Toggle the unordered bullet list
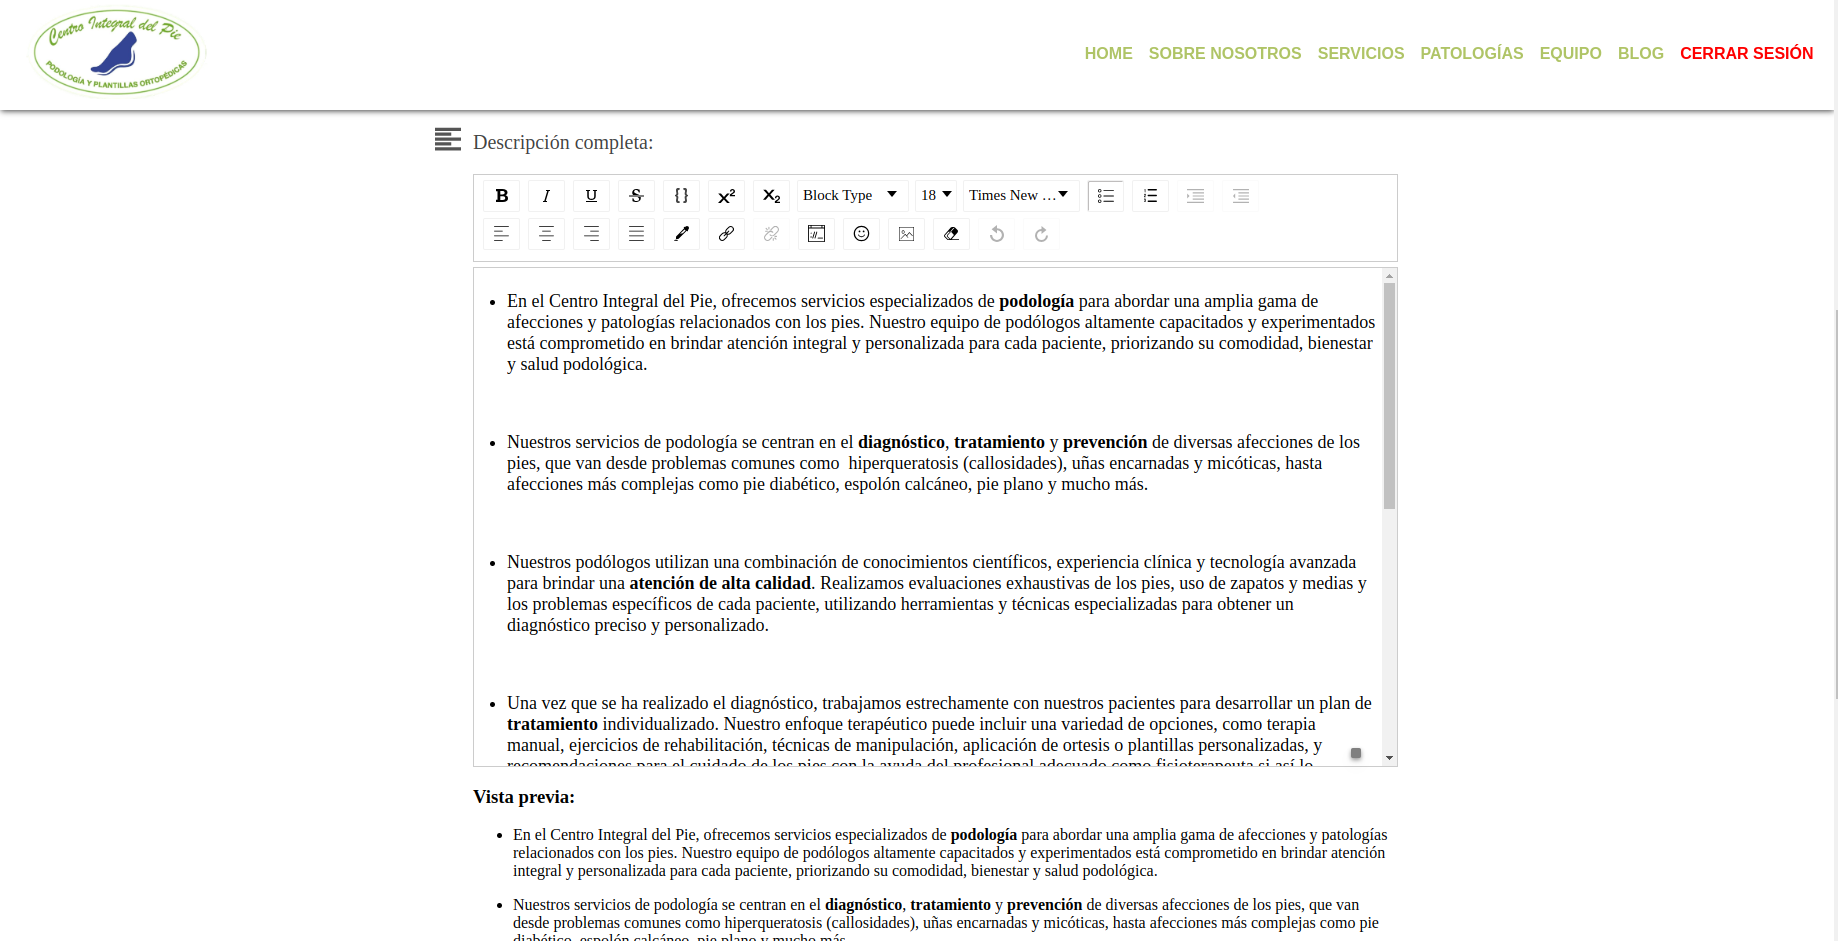Viewport: 1838px width, 941px height. (1105, 196)
